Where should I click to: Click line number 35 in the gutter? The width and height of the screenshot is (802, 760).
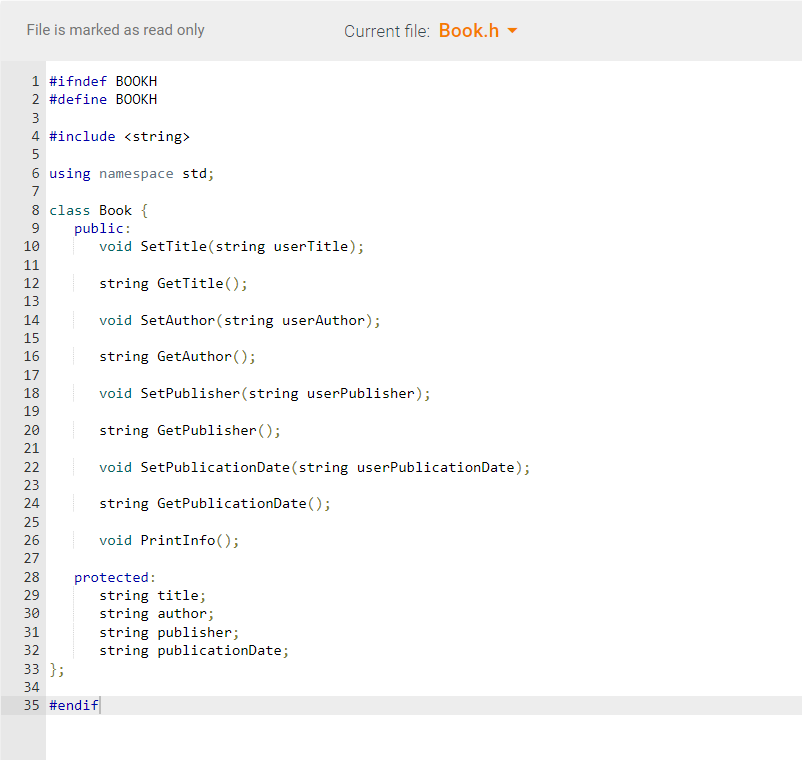[x=32, y=705]
